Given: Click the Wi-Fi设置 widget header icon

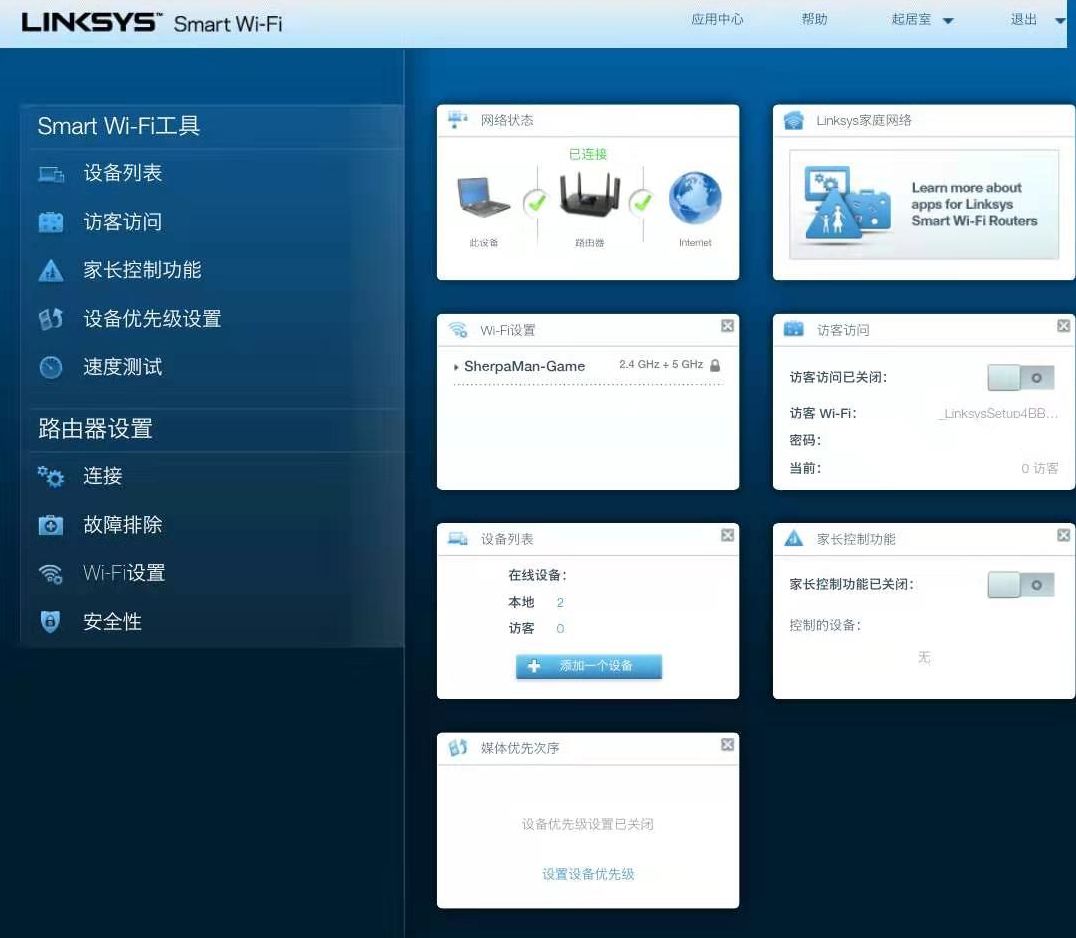Looking at the screenshot, I should point(458,330).
